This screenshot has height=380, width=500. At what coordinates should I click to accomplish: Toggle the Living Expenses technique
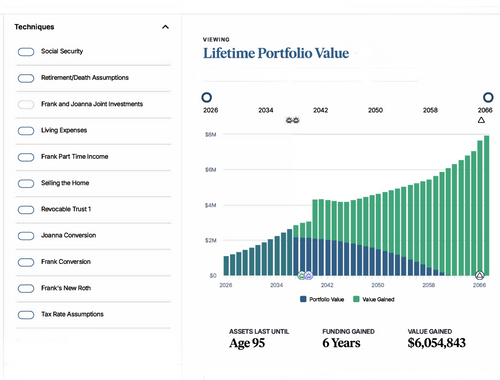26,131
